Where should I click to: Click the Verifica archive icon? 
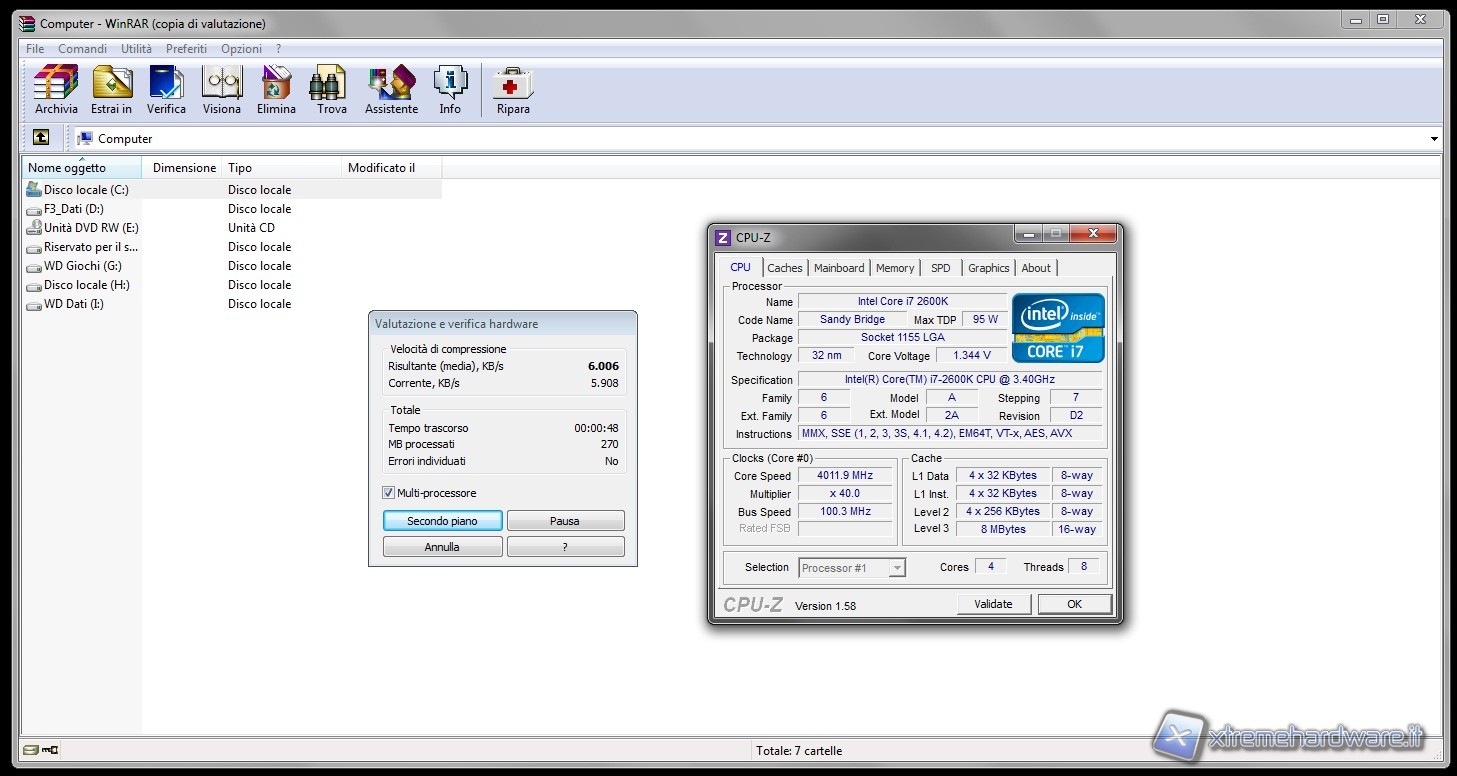pos(166,90)
